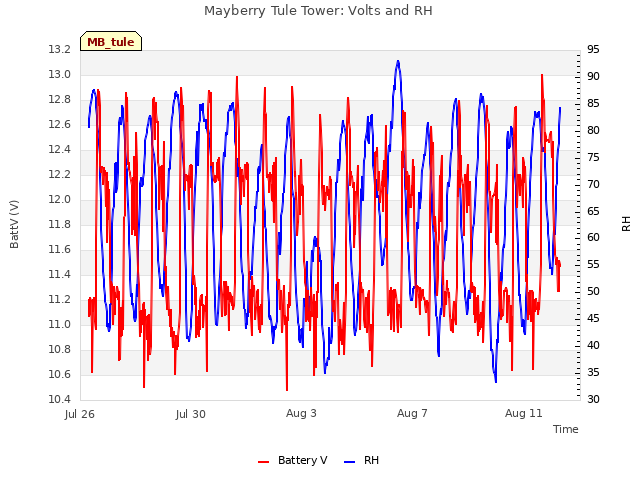Click the Jul 26 date tick

click(x=80, y=414)
